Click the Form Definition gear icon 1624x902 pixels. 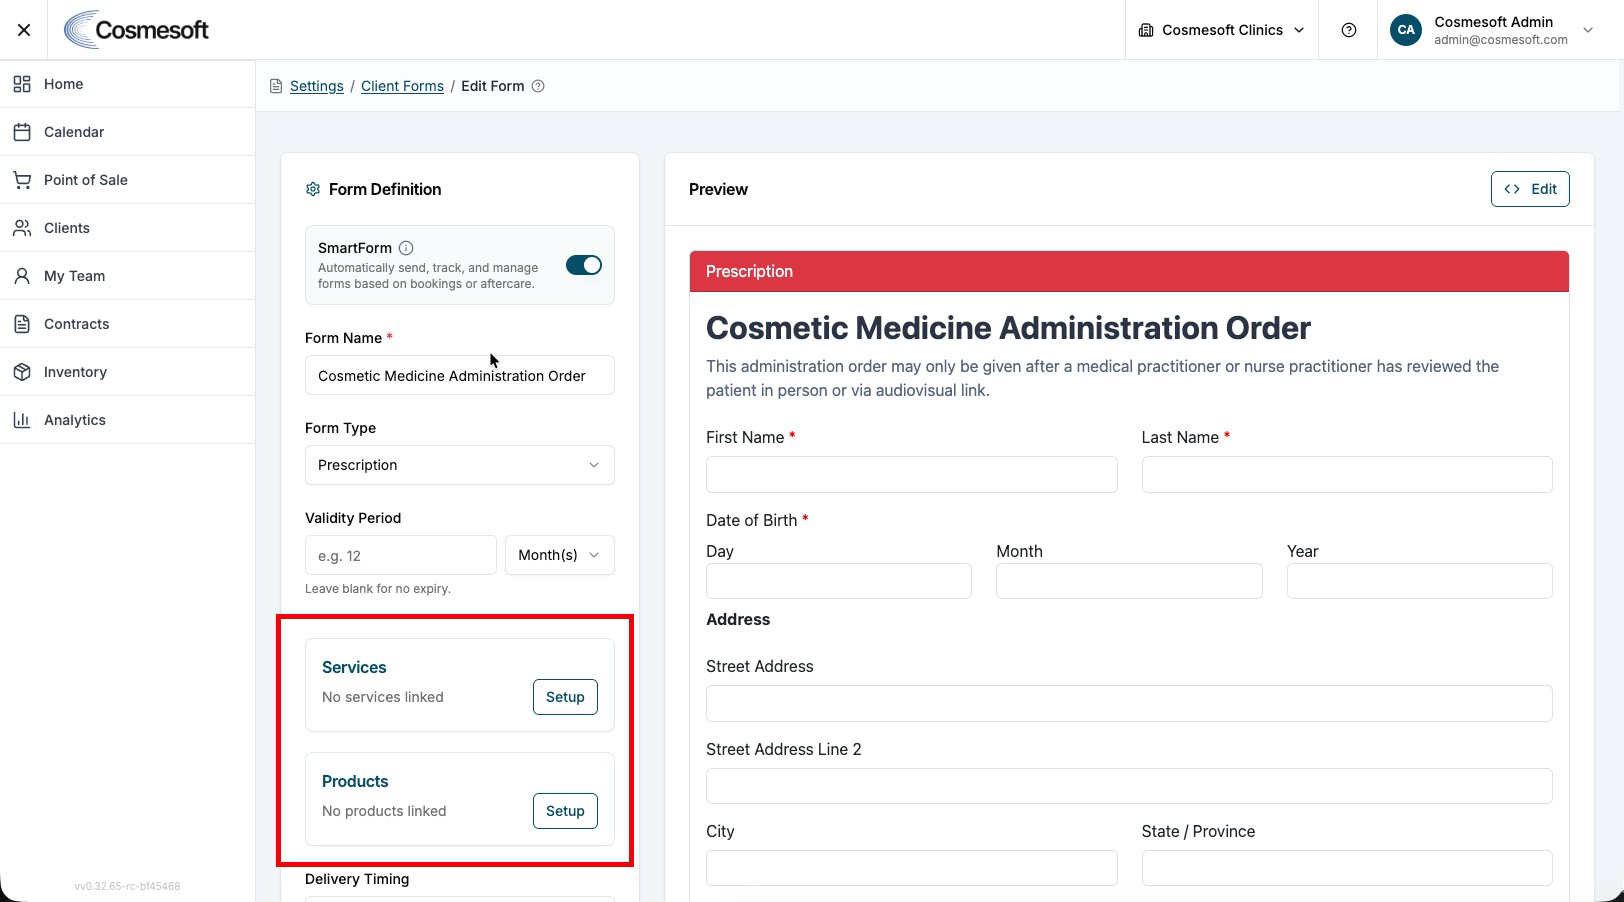pos(313,189)
